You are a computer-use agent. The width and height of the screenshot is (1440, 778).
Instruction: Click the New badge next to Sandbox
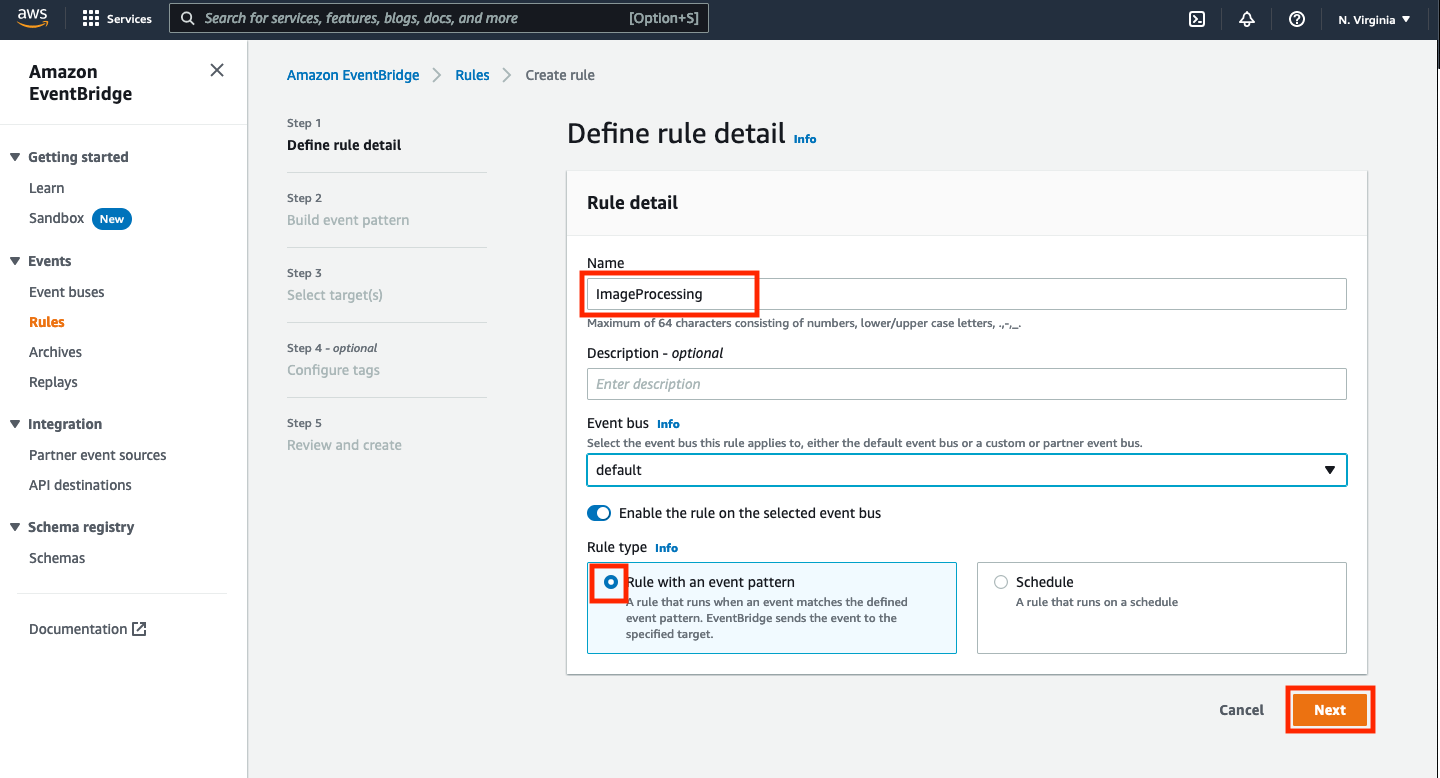pos(112,219)
